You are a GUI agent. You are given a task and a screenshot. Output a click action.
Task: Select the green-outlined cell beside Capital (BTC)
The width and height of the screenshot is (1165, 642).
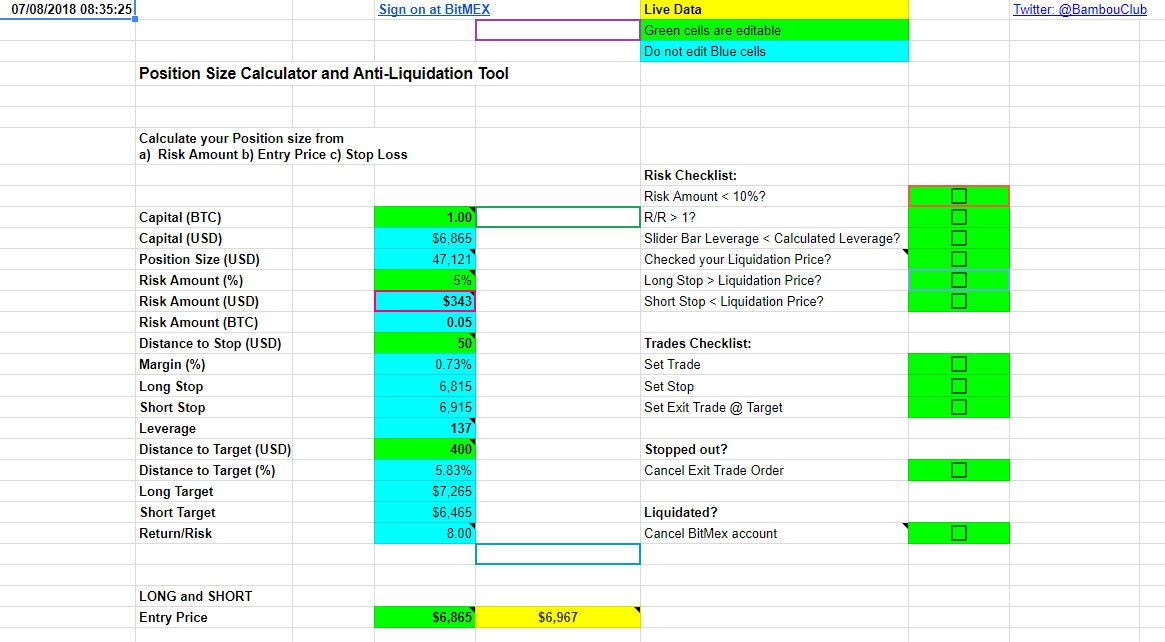557,217
